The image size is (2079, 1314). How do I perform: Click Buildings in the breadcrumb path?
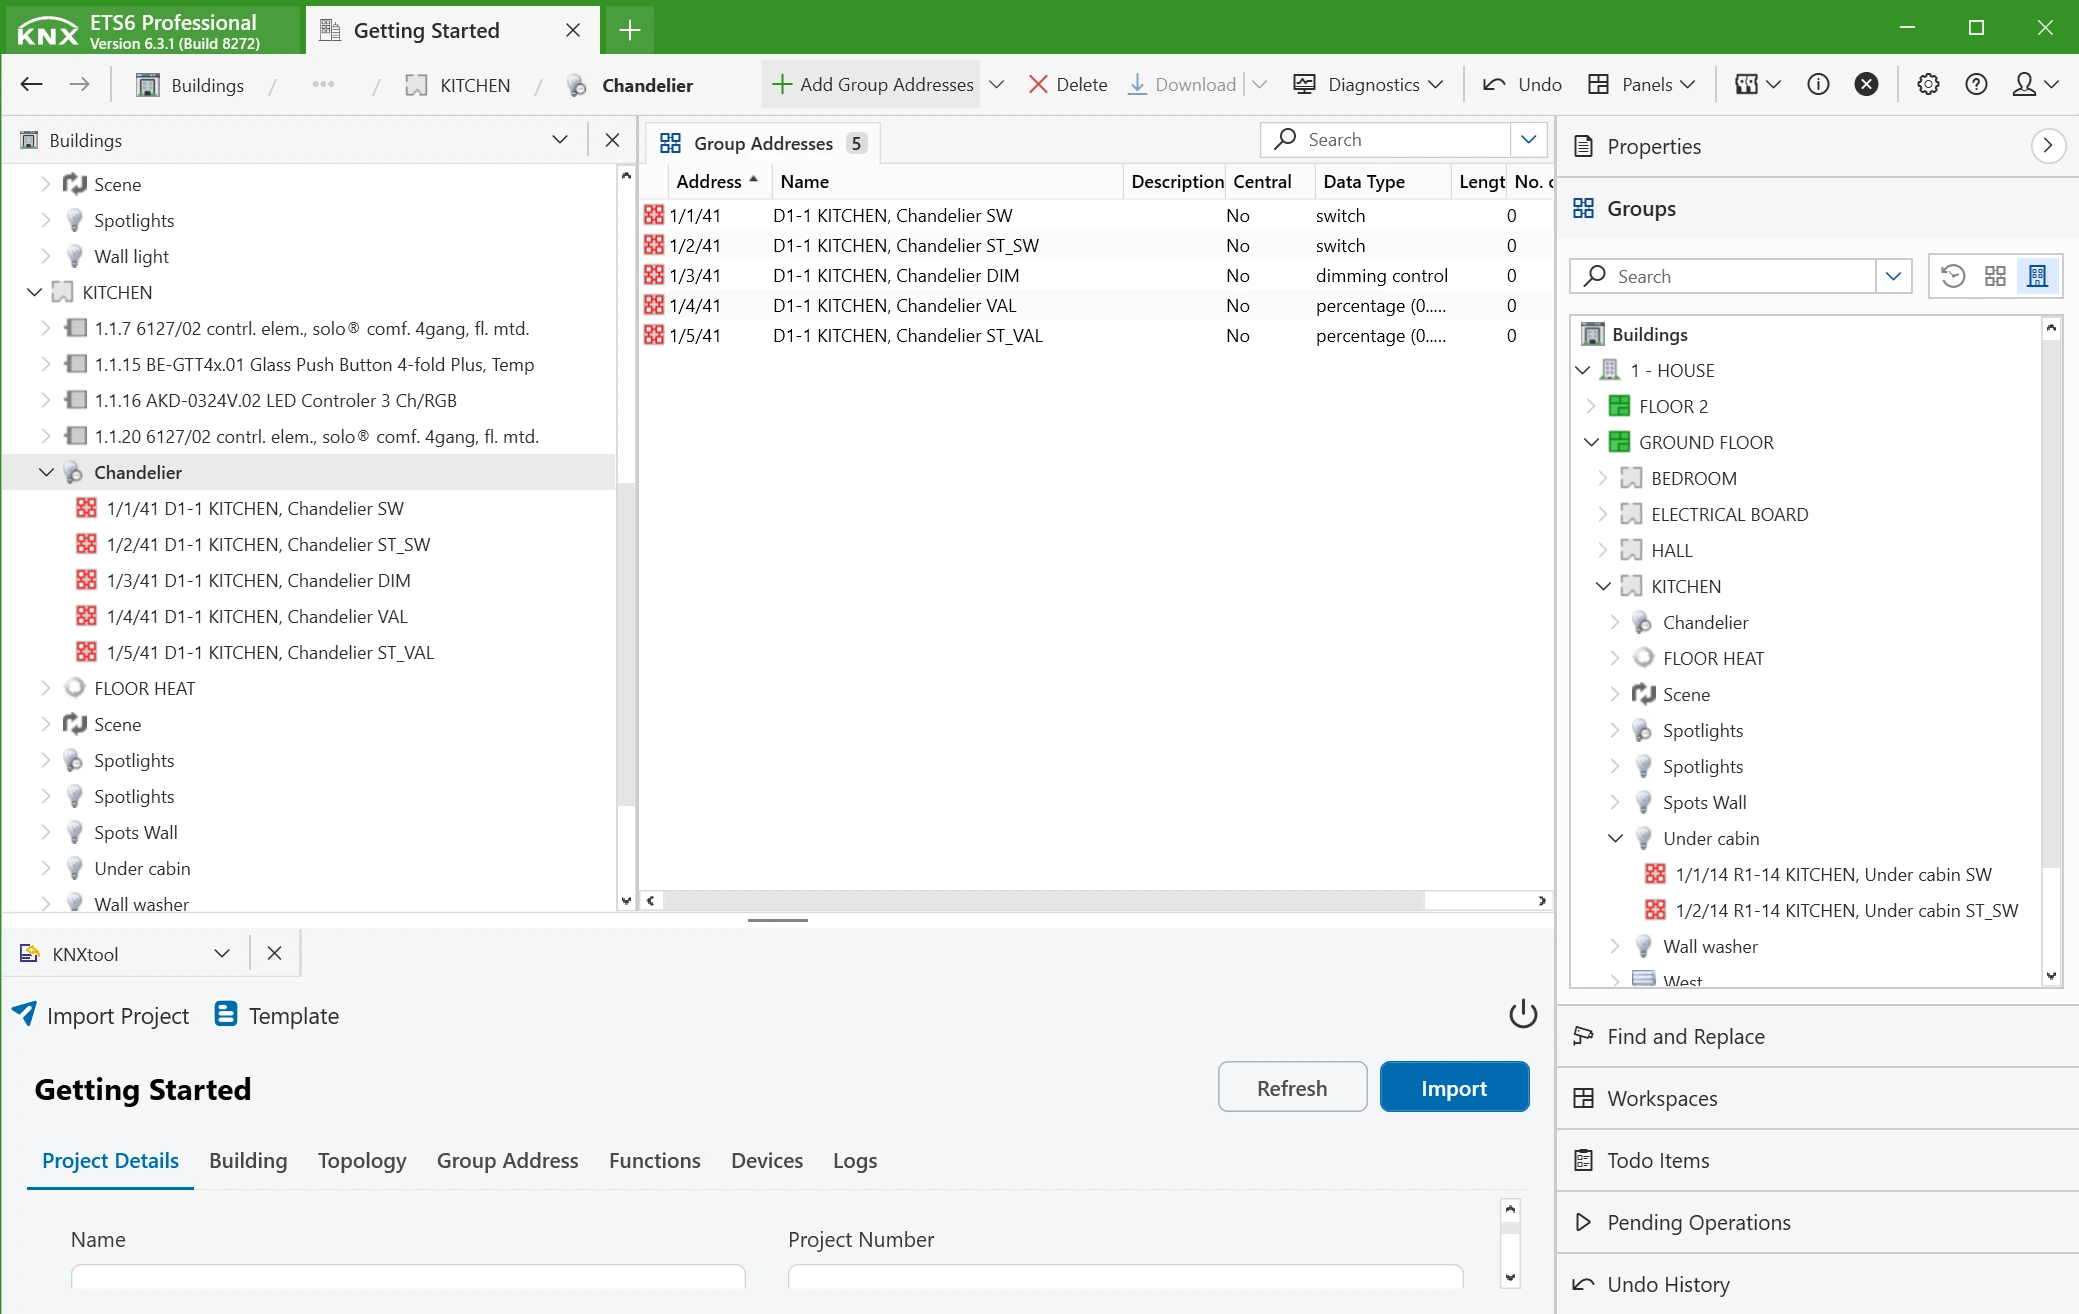tap(190, 85)
